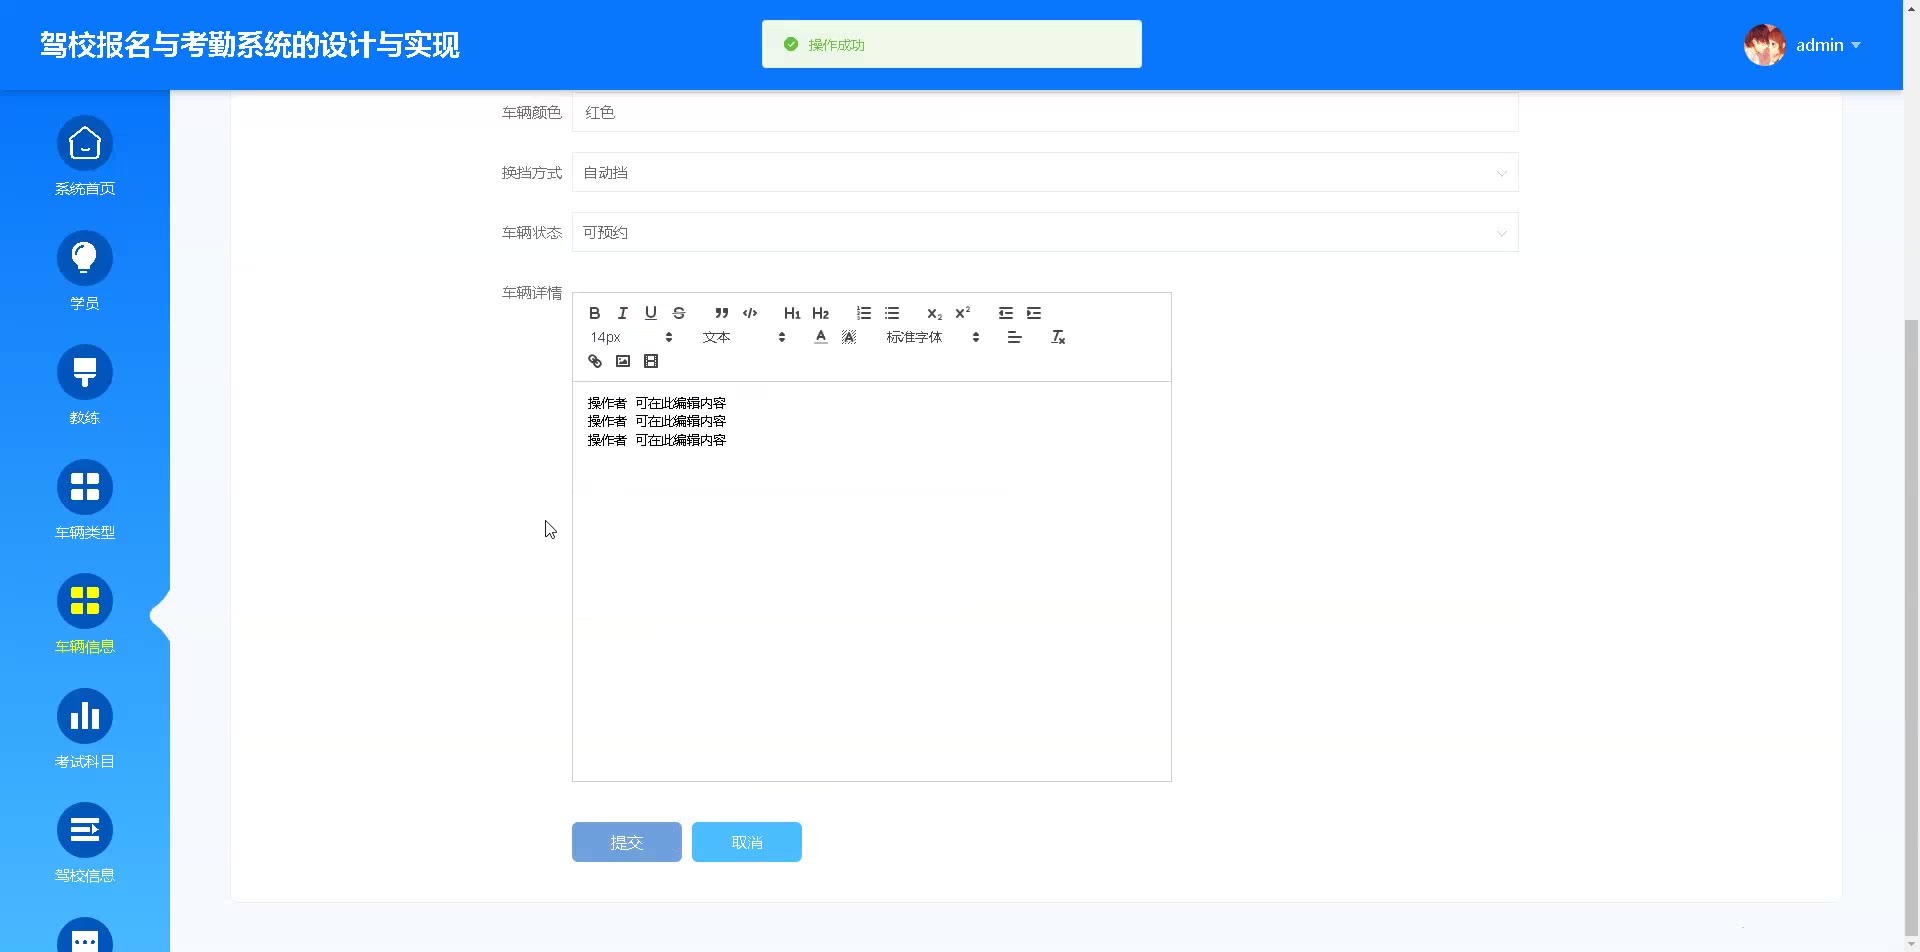Open the 车辆信息 sidebar section

pyautogui.click(x=85, y=615)
